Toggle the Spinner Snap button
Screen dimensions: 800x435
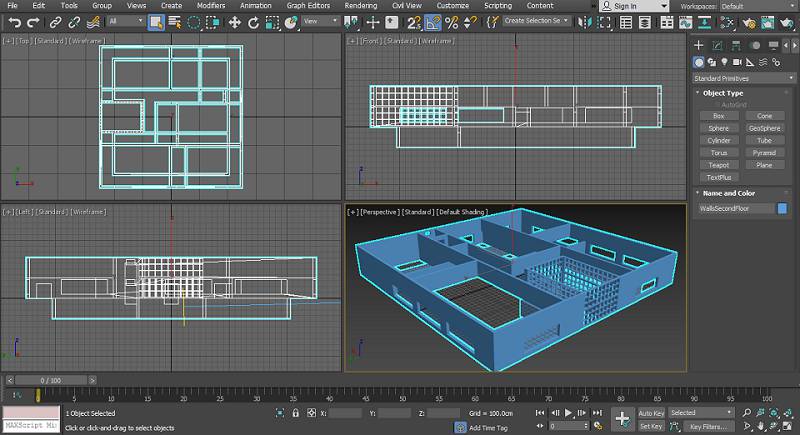(x=470, y=22)
